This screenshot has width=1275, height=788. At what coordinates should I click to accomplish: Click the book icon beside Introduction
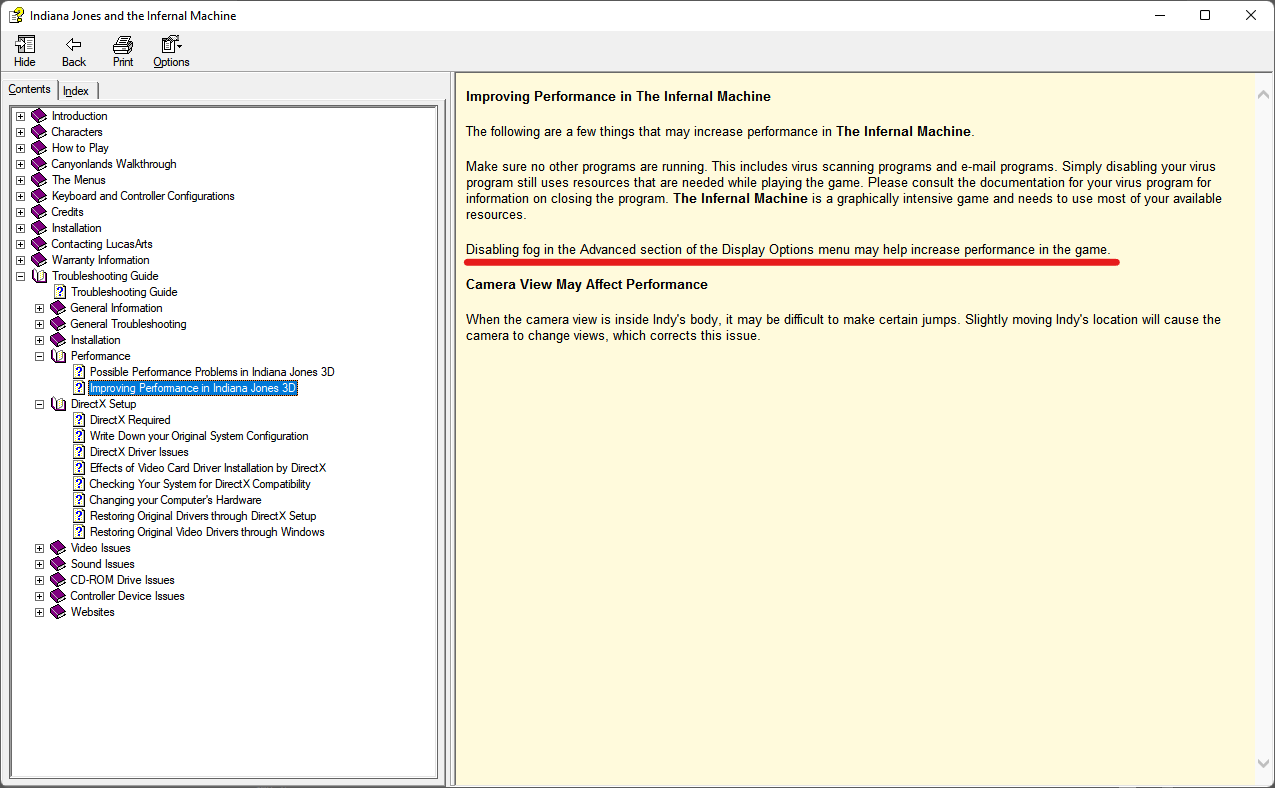point(39,116)
